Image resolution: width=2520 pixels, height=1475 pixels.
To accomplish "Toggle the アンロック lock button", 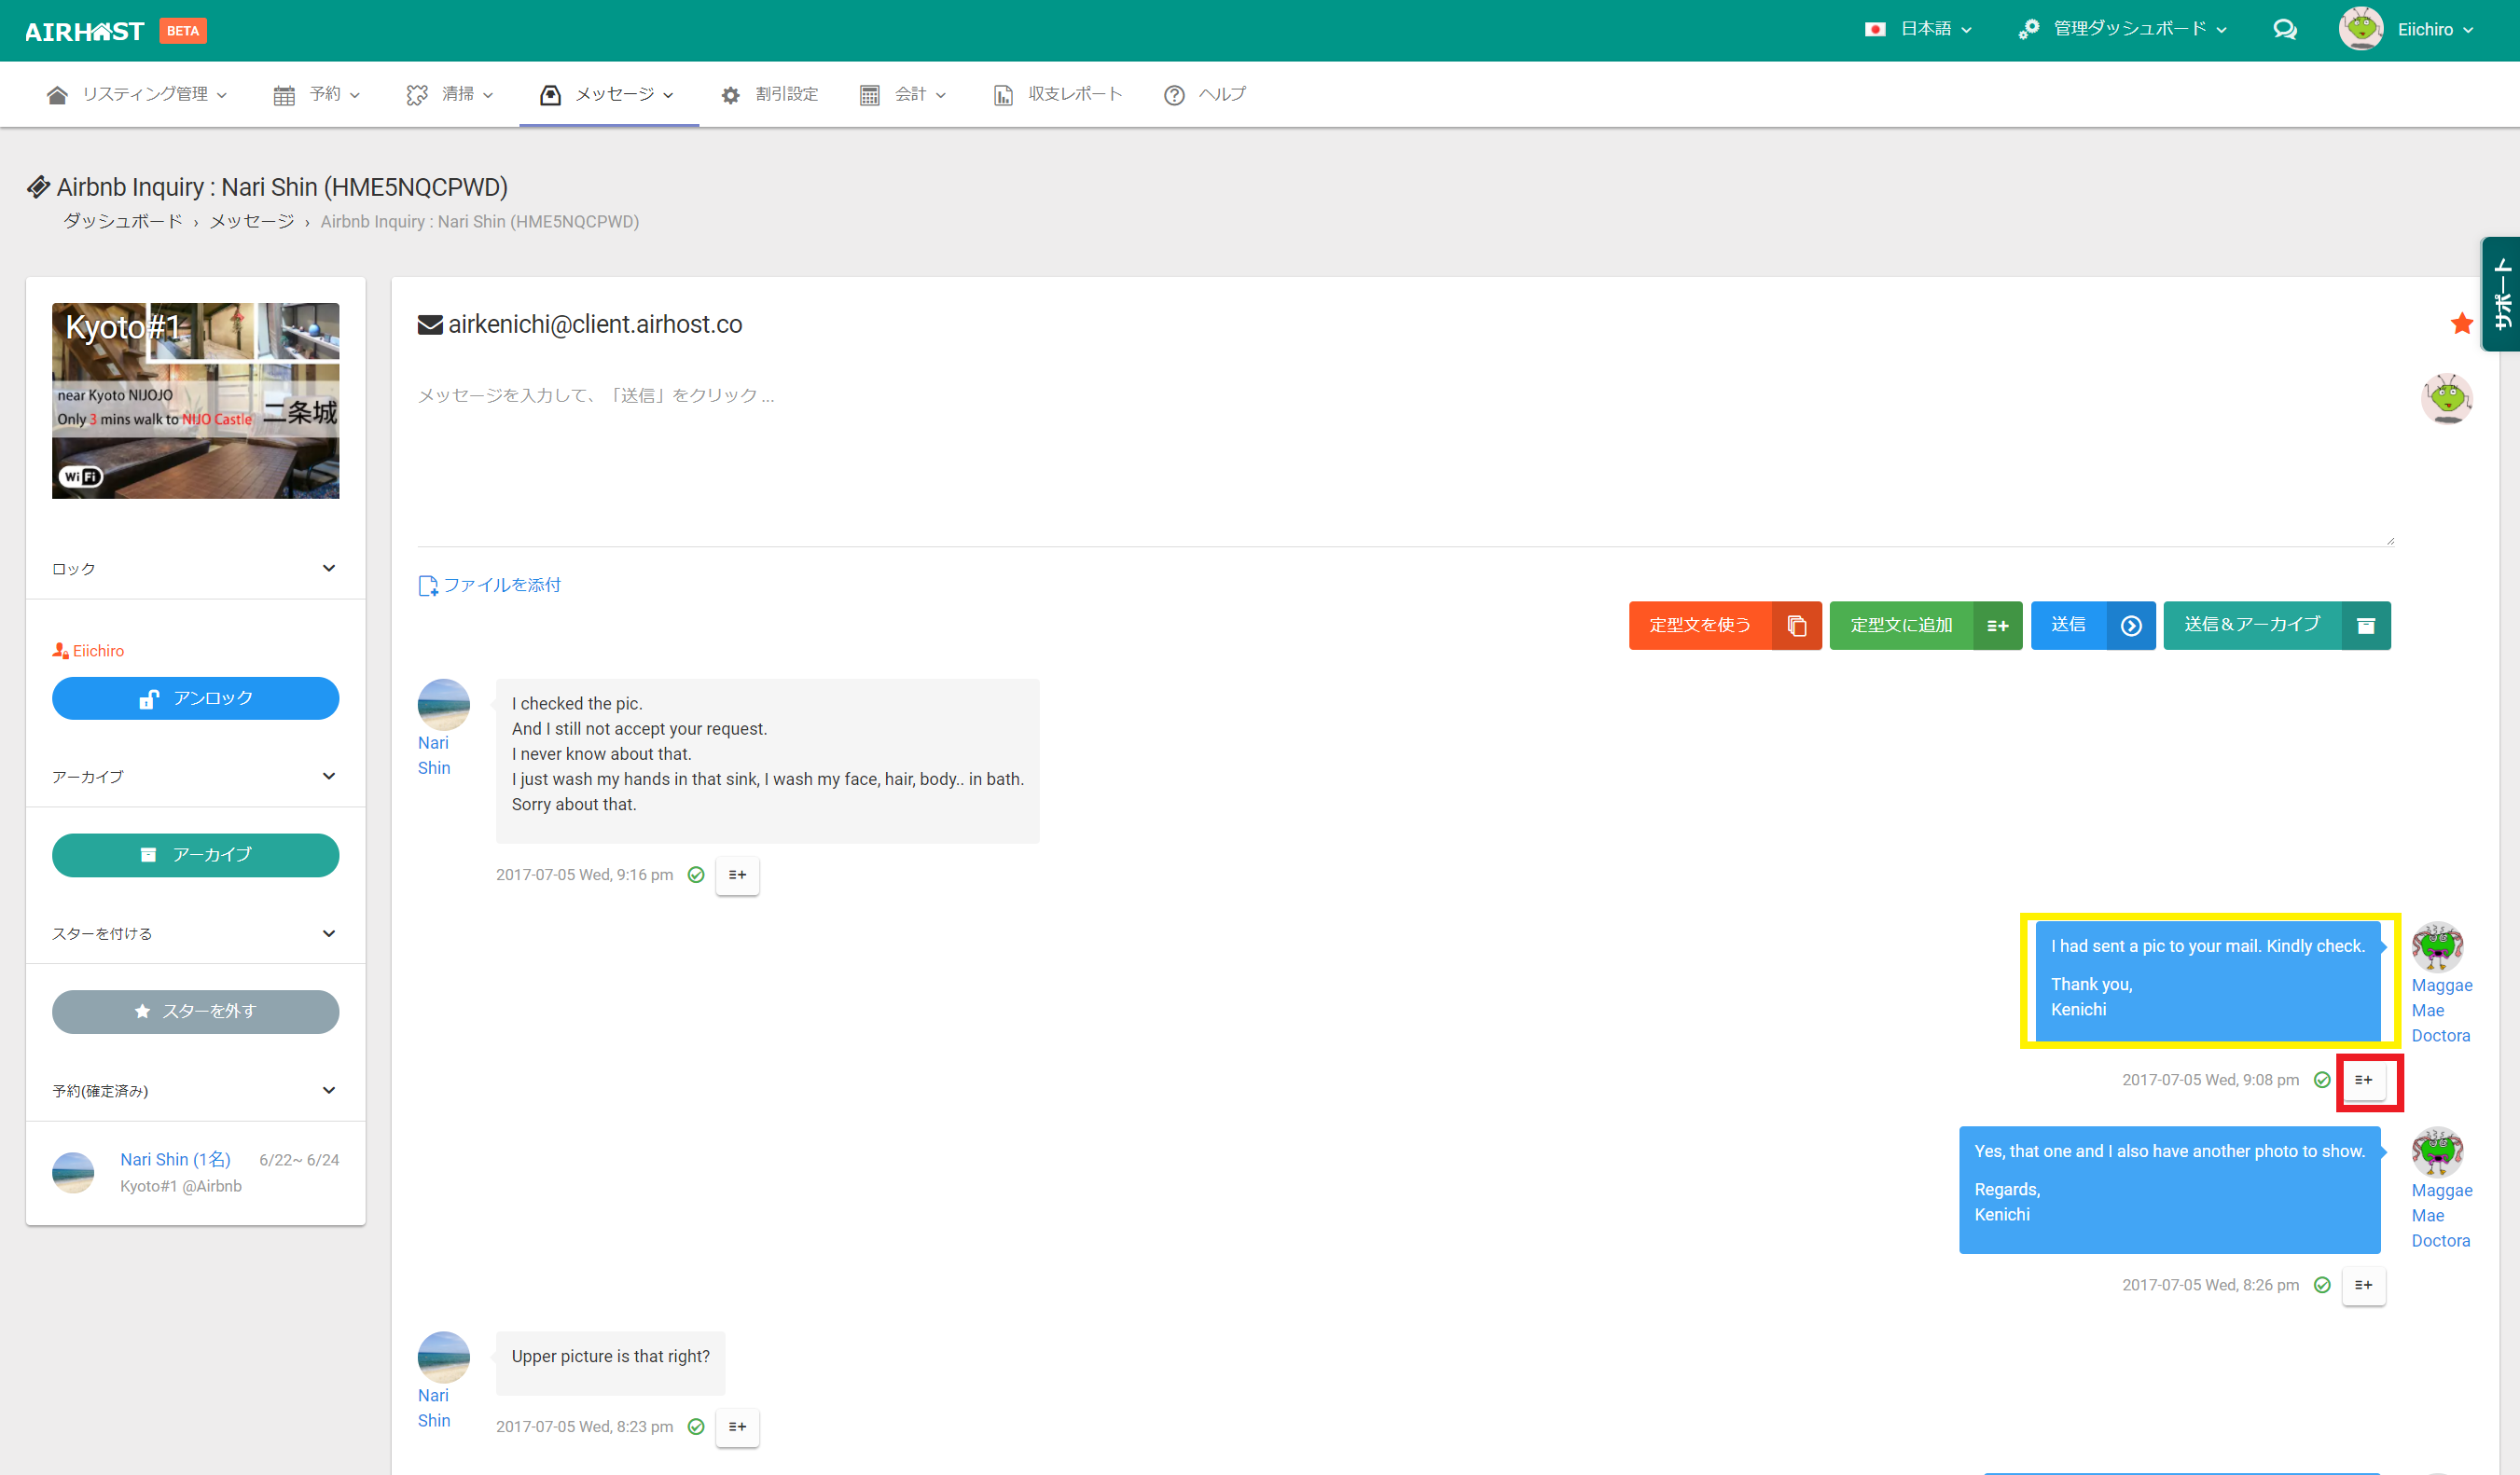I will click(195, 698).
